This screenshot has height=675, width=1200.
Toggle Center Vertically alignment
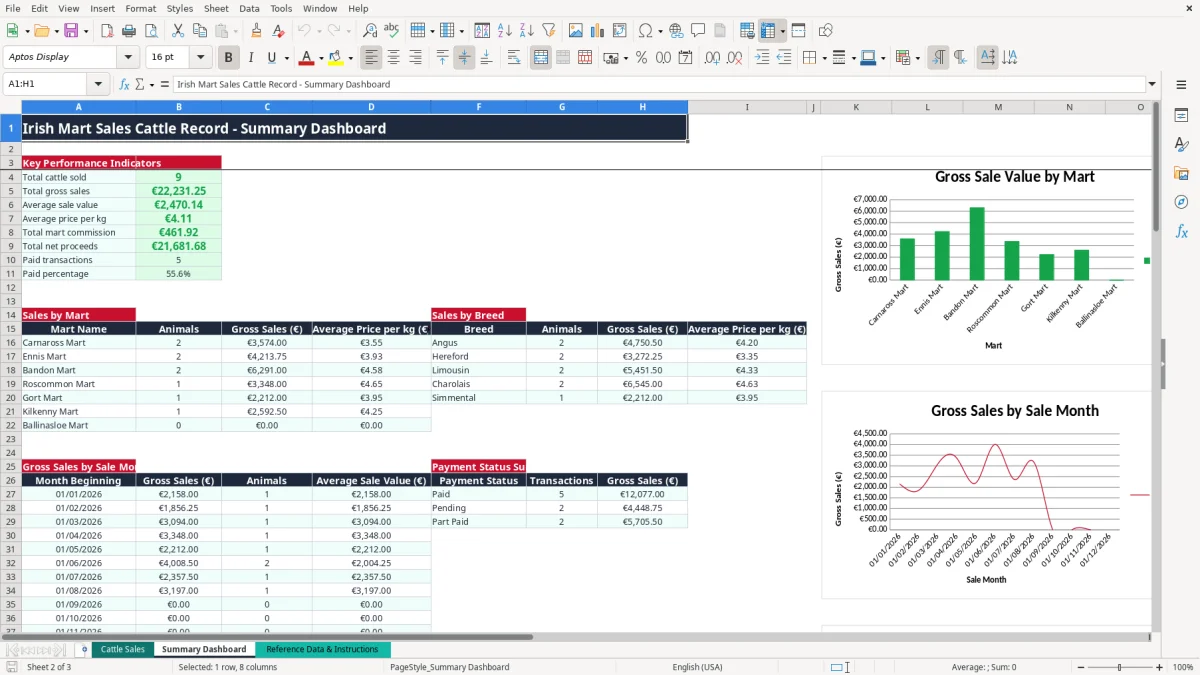[x=464, y=58]
